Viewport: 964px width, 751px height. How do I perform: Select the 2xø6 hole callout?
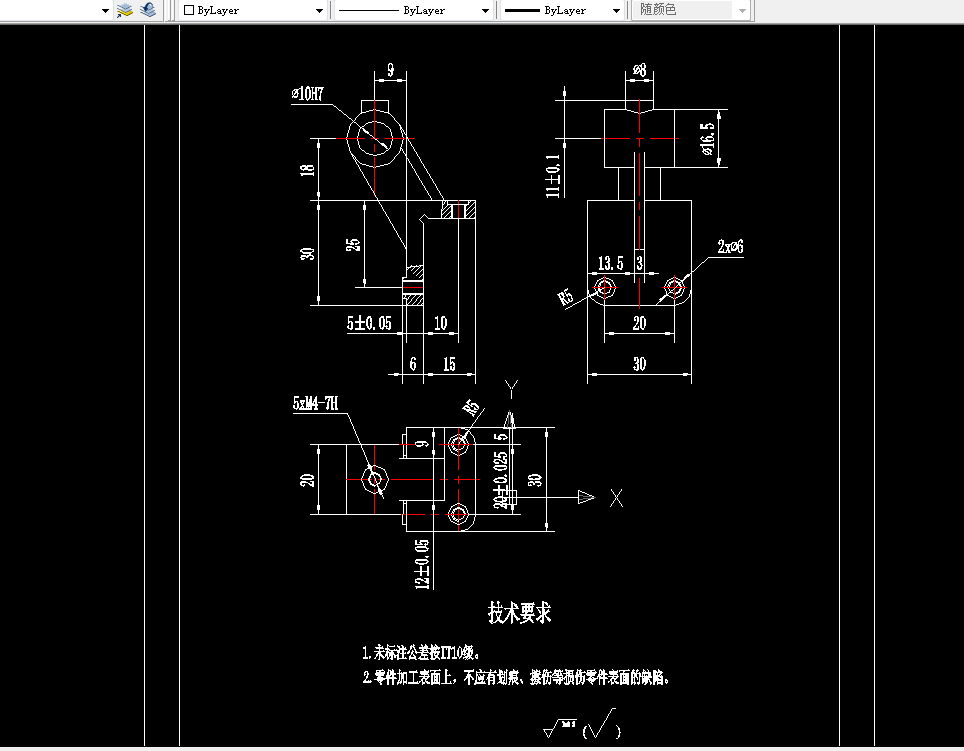coord(730,246)
